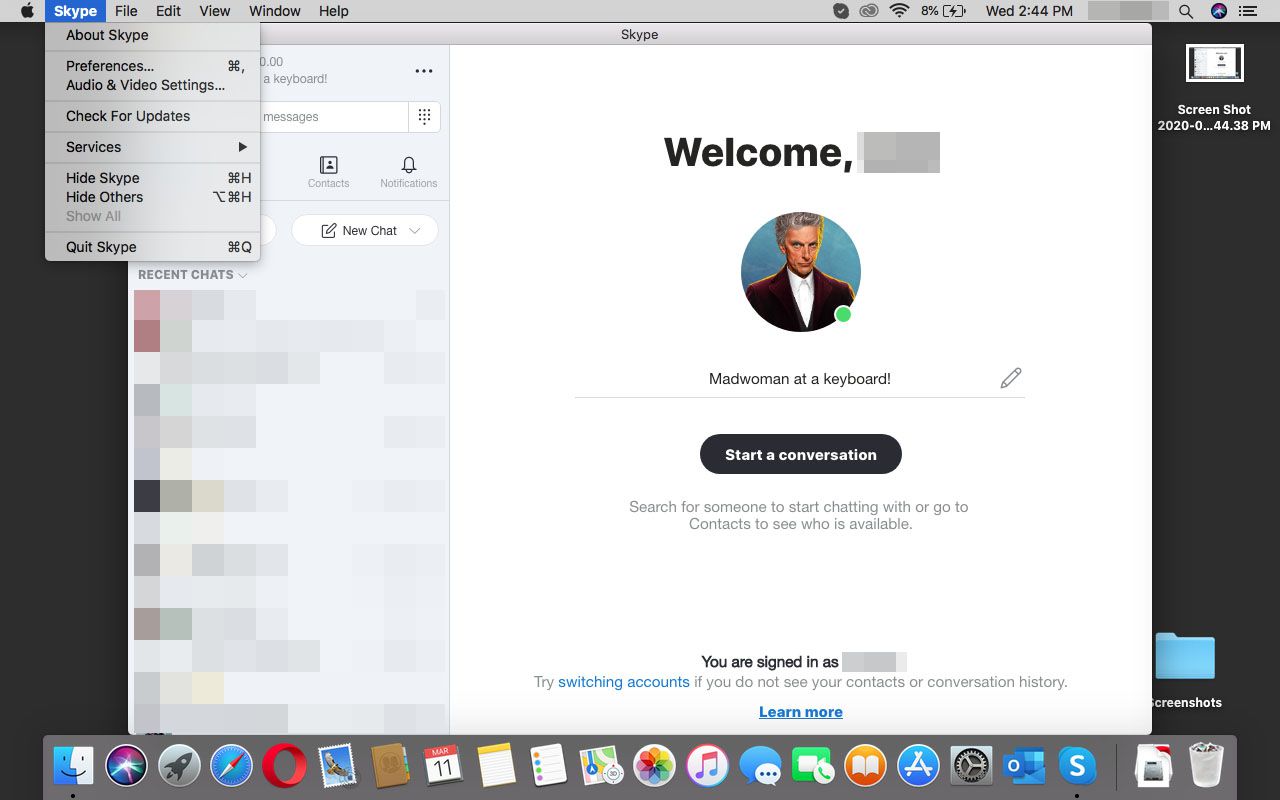Screen dimensions: 1280x800
Task: Select Check For Updates menu item
Action: (x=128, y=116)
